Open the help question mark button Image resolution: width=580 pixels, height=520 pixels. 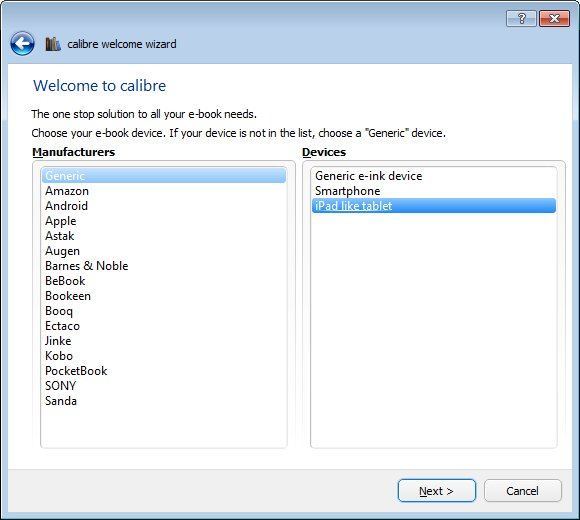521,18
